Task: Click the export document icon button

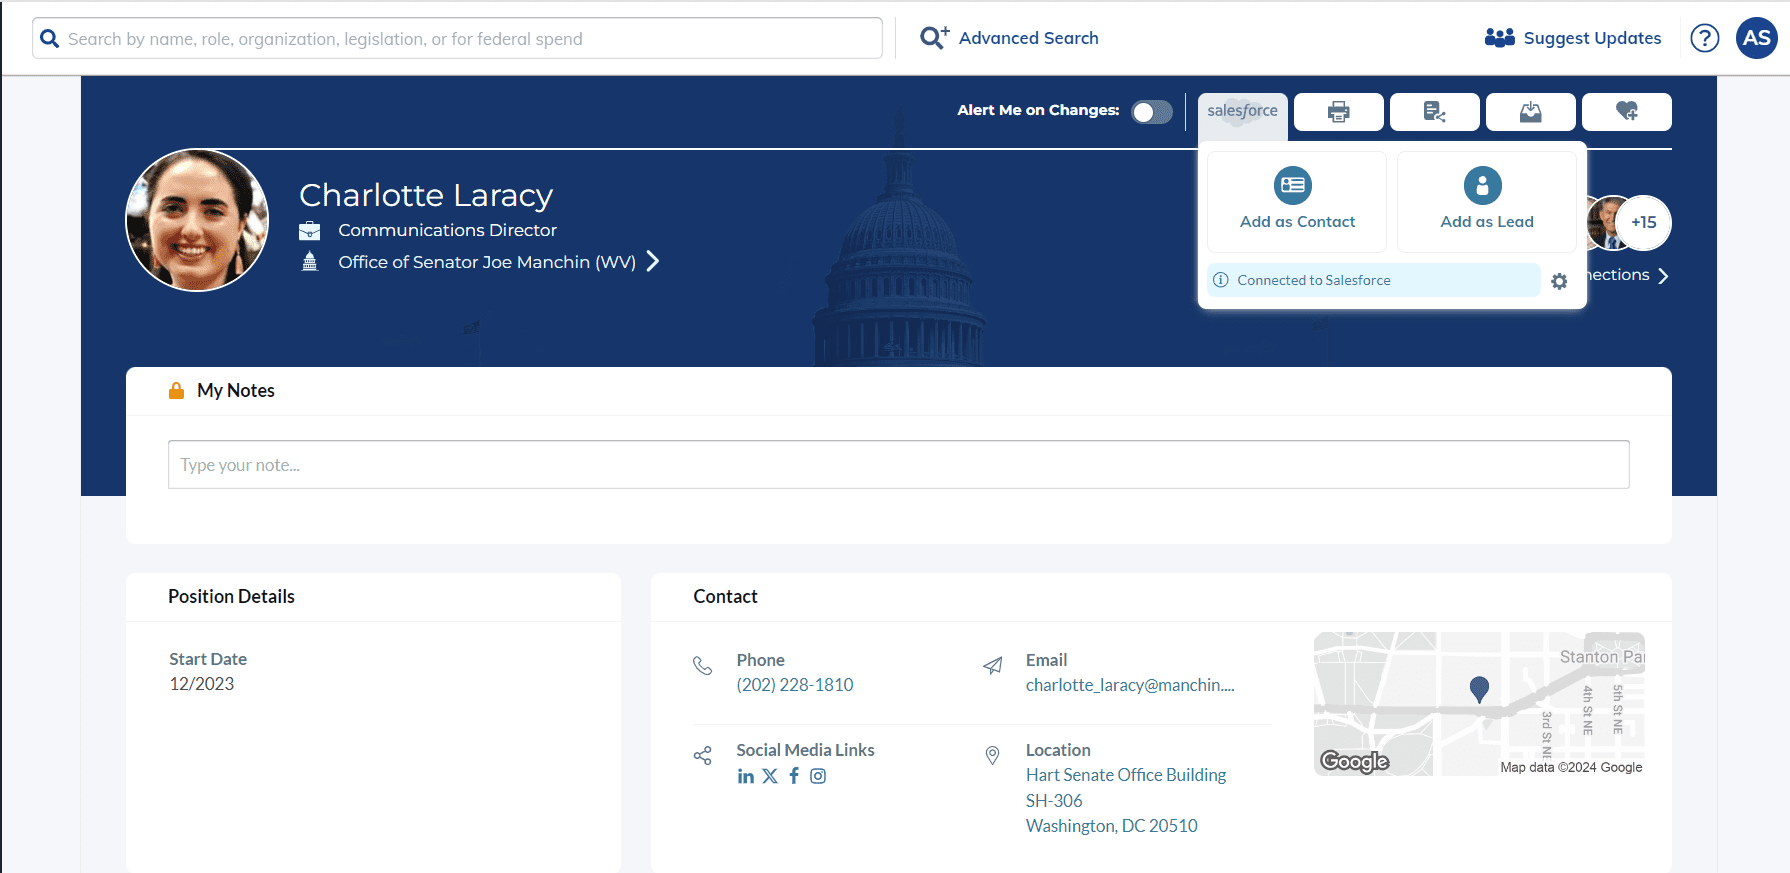Action: tap(1434, 112)
